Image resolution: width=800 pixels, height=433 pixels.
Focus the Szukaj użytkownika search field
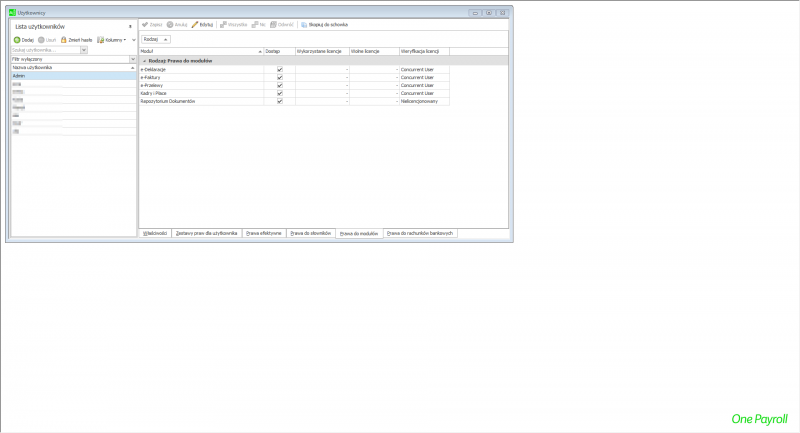coord(45,50)
